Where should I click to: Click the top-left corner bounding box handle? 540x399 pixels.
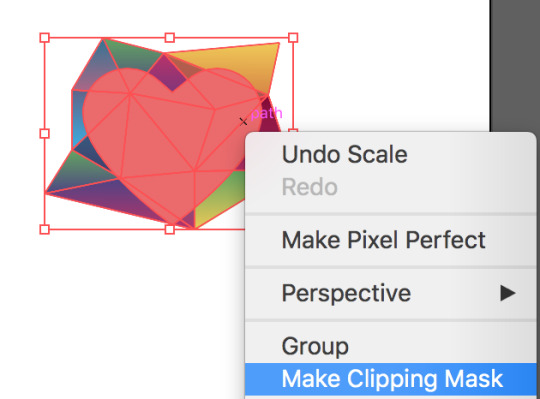(x=44, y=38)
